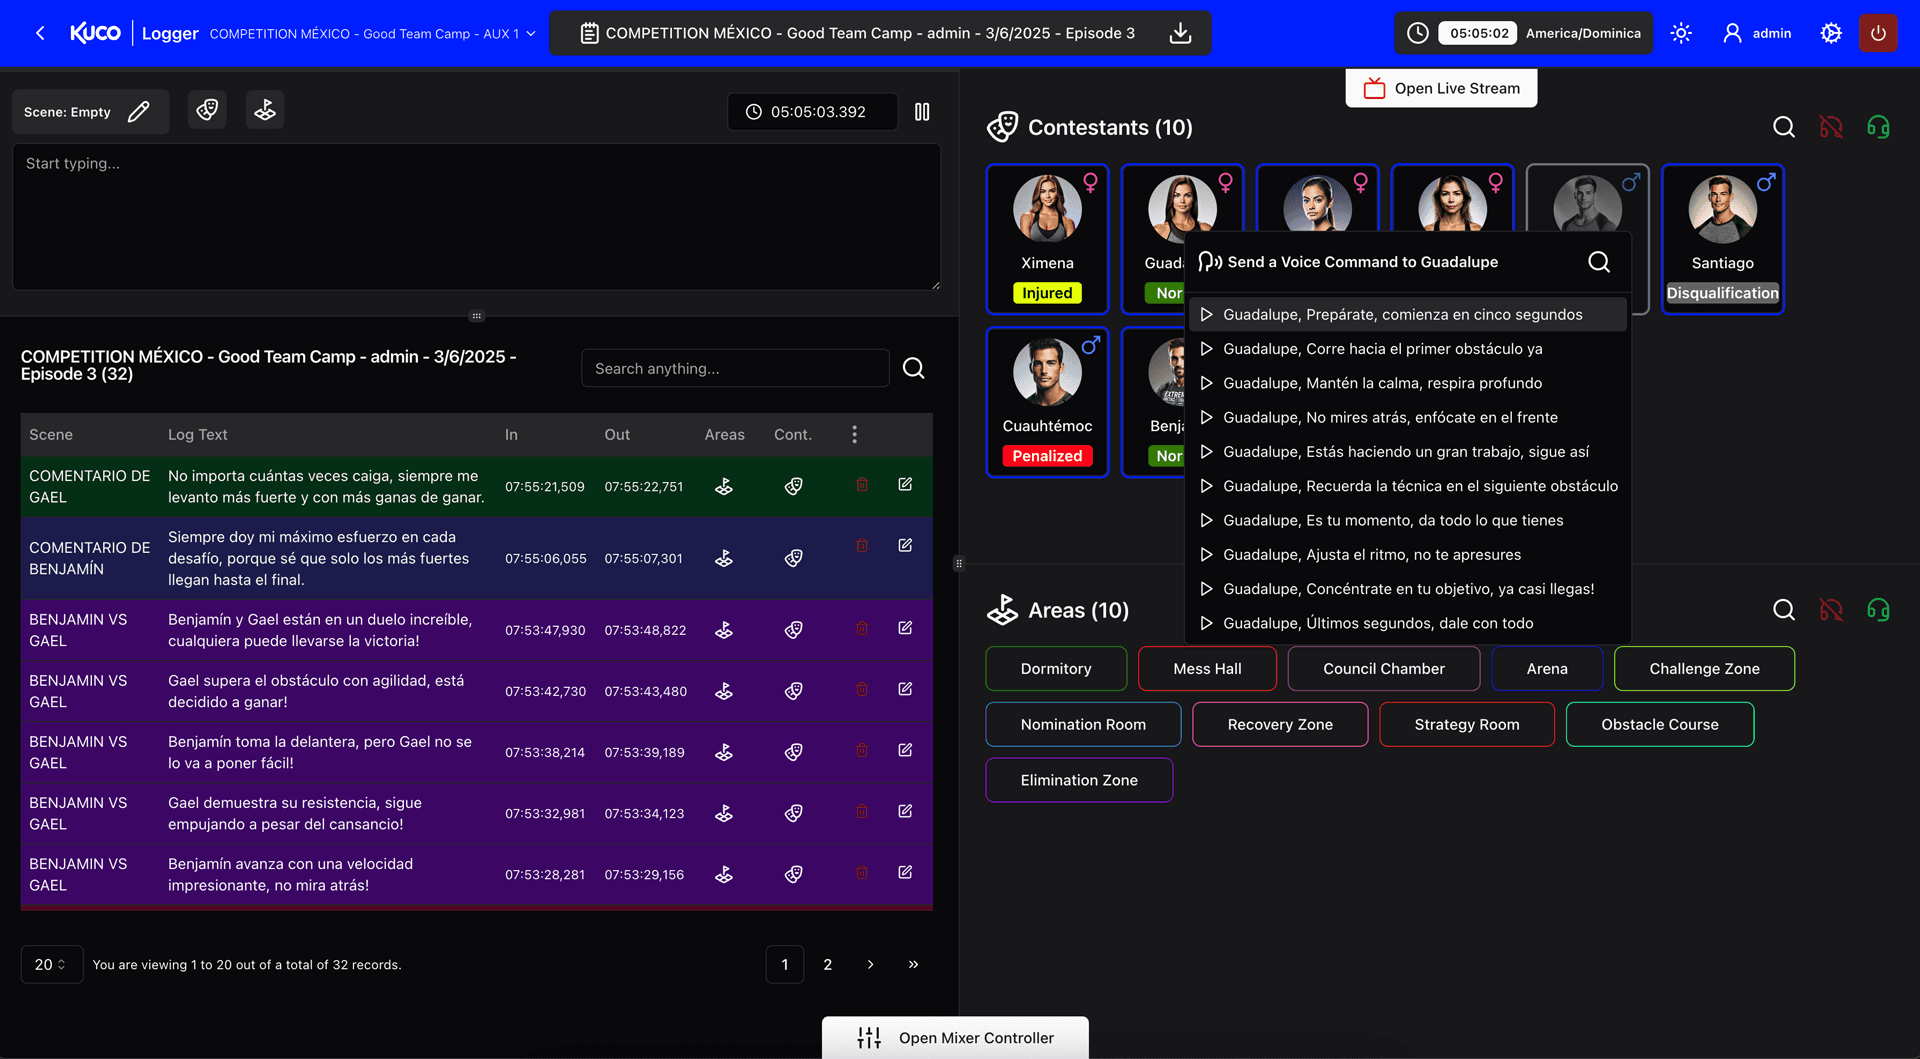This screenshot has height=1059, width=1920.
Task: Open search inside the voice command popup
Action: 1597,261
